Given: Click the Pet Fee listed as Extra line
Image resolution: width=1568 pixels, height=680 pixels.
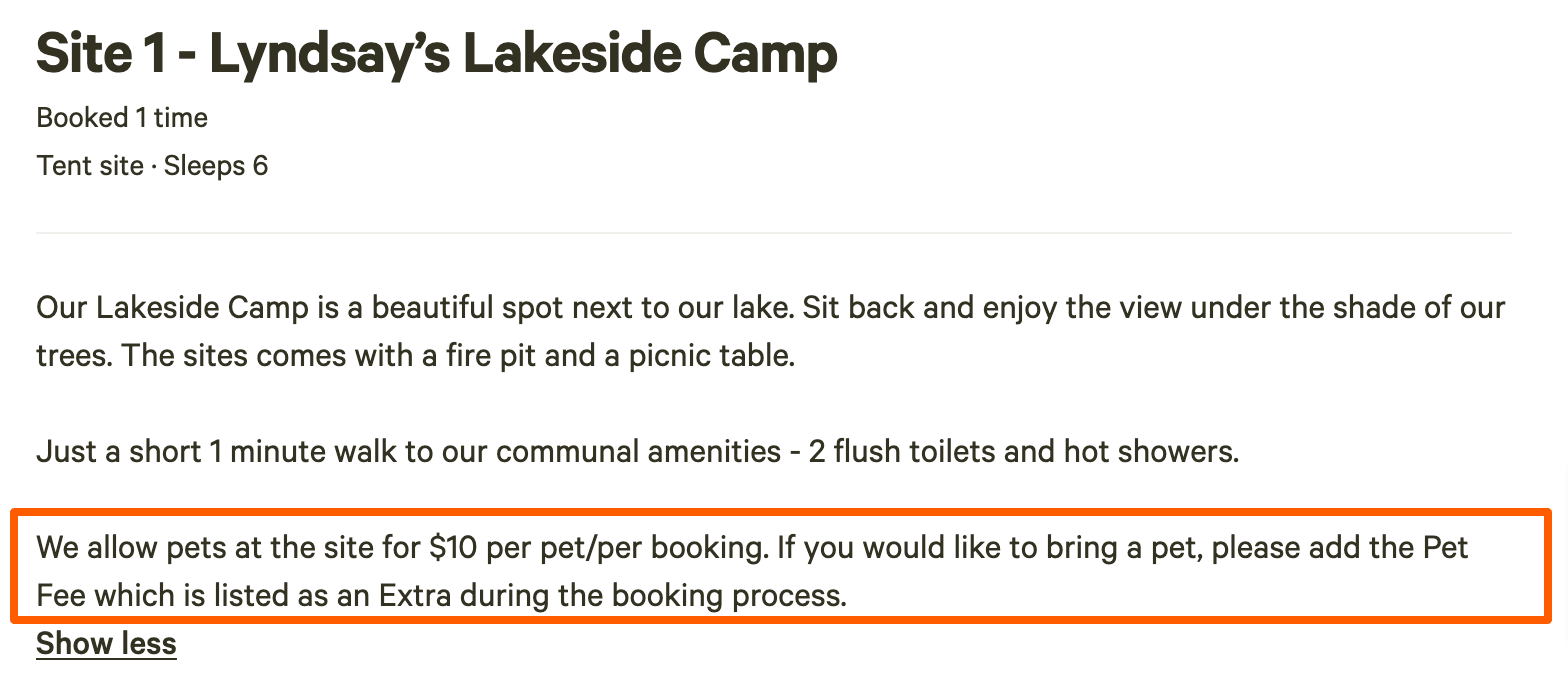Looking at the screenshot, I should coord(441,596).
